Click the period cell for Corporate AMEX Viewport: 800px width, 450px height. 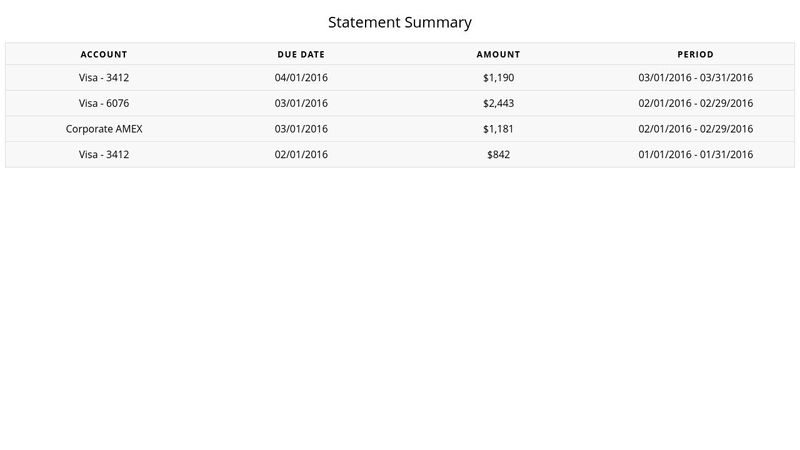(695, 129)
